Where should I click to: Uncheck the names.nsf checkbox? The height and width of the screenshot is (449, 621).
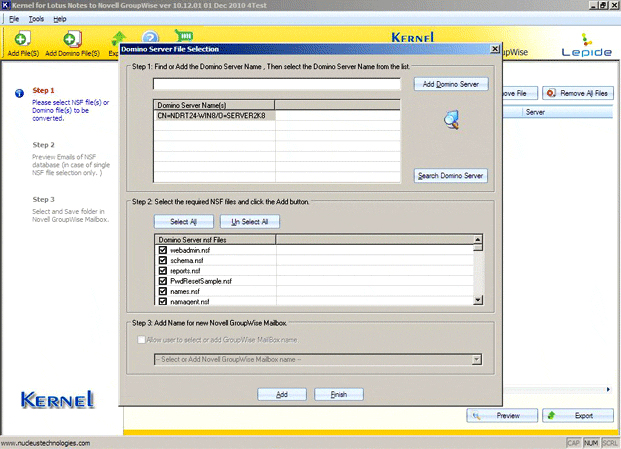162,291
